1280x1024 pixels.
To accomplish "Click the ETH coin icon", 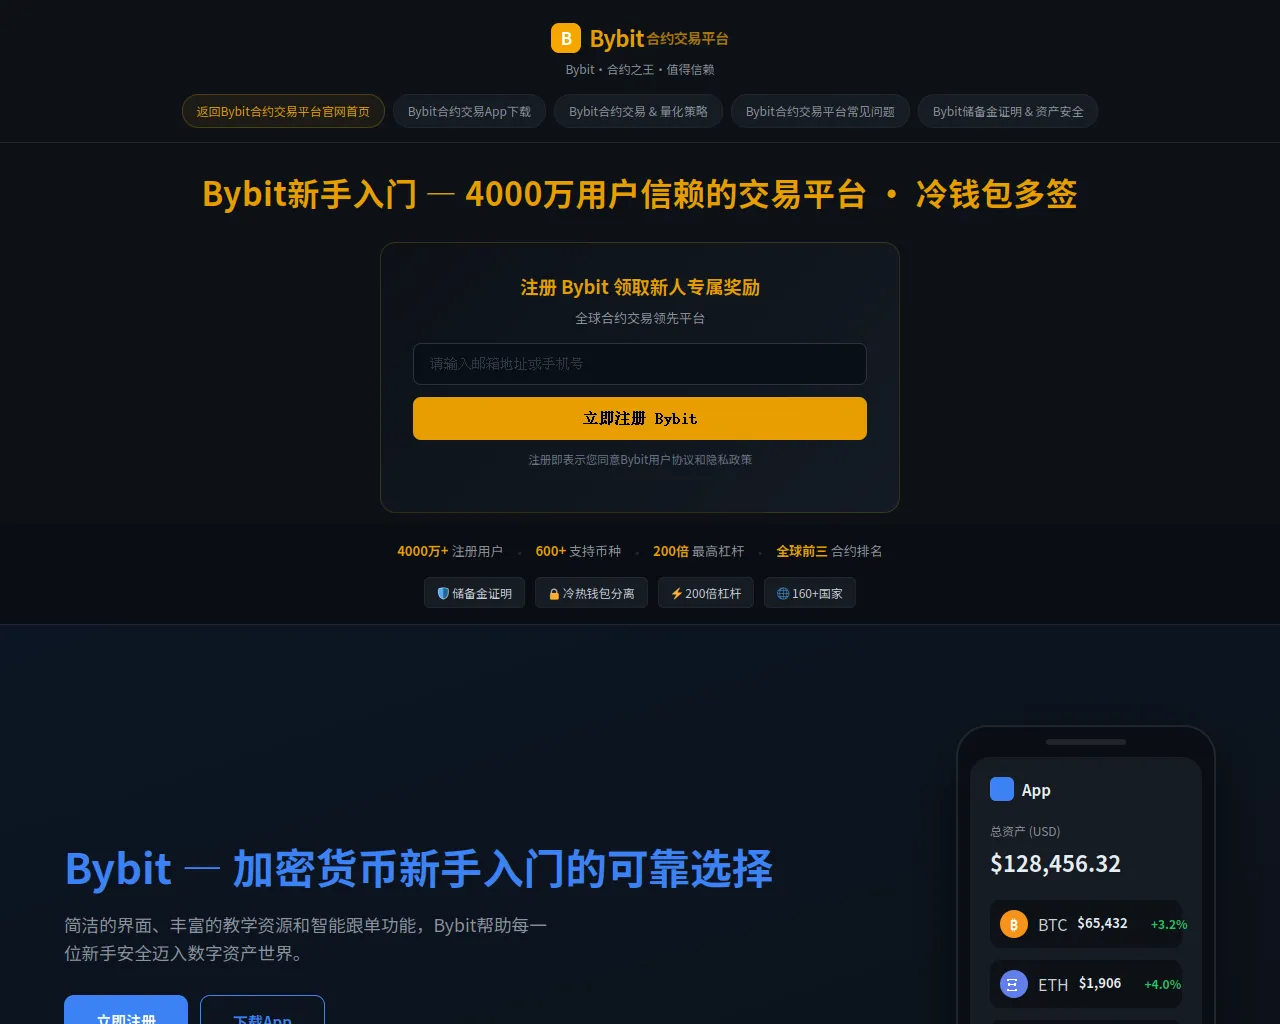I will pos(1014,984).
